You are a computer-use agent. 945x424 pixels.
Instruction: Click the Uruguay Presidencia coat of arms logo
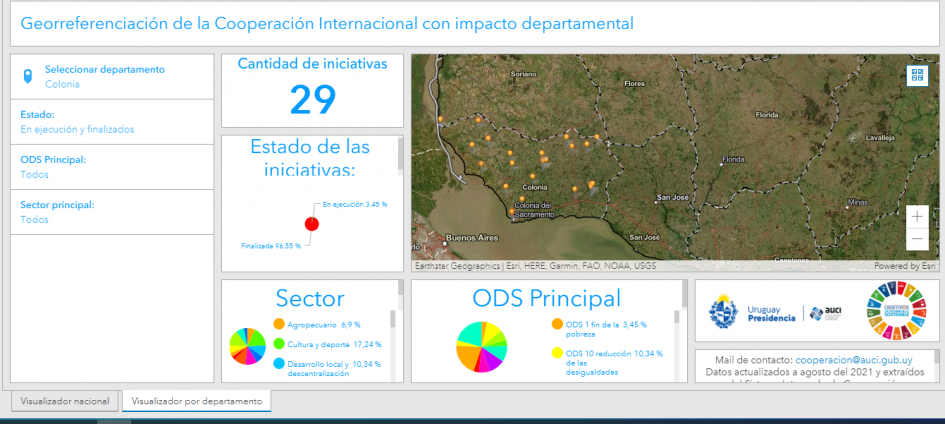tap(723, 310)
